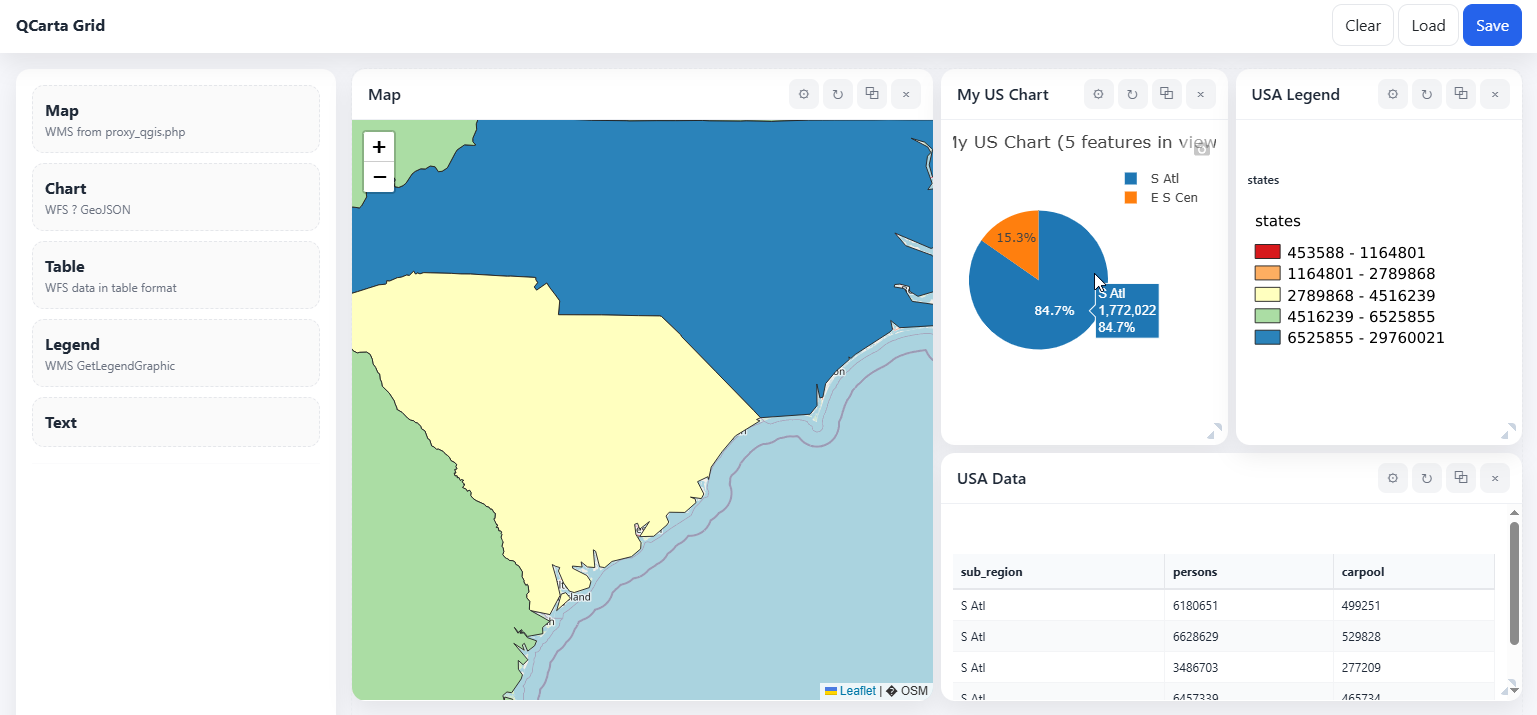1537x715 pixels.
Task: Refresh the My US Chart panel
Action: click(1132, 94)
